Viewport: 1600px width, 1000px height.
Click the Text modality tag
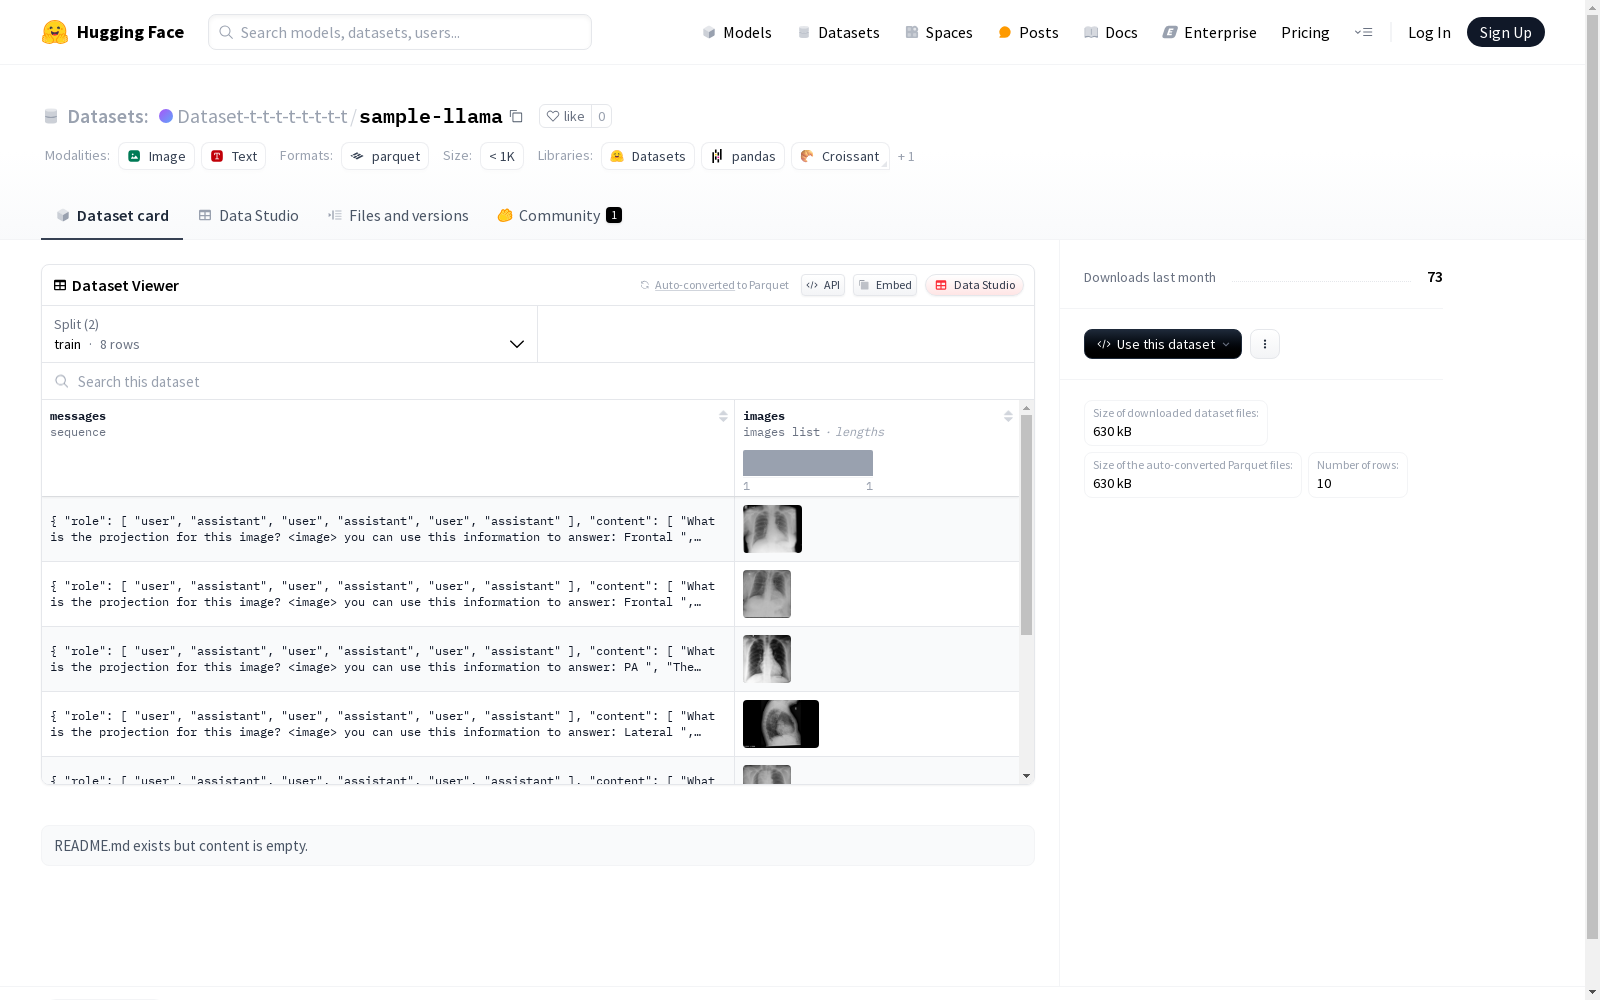pos(234,156)
